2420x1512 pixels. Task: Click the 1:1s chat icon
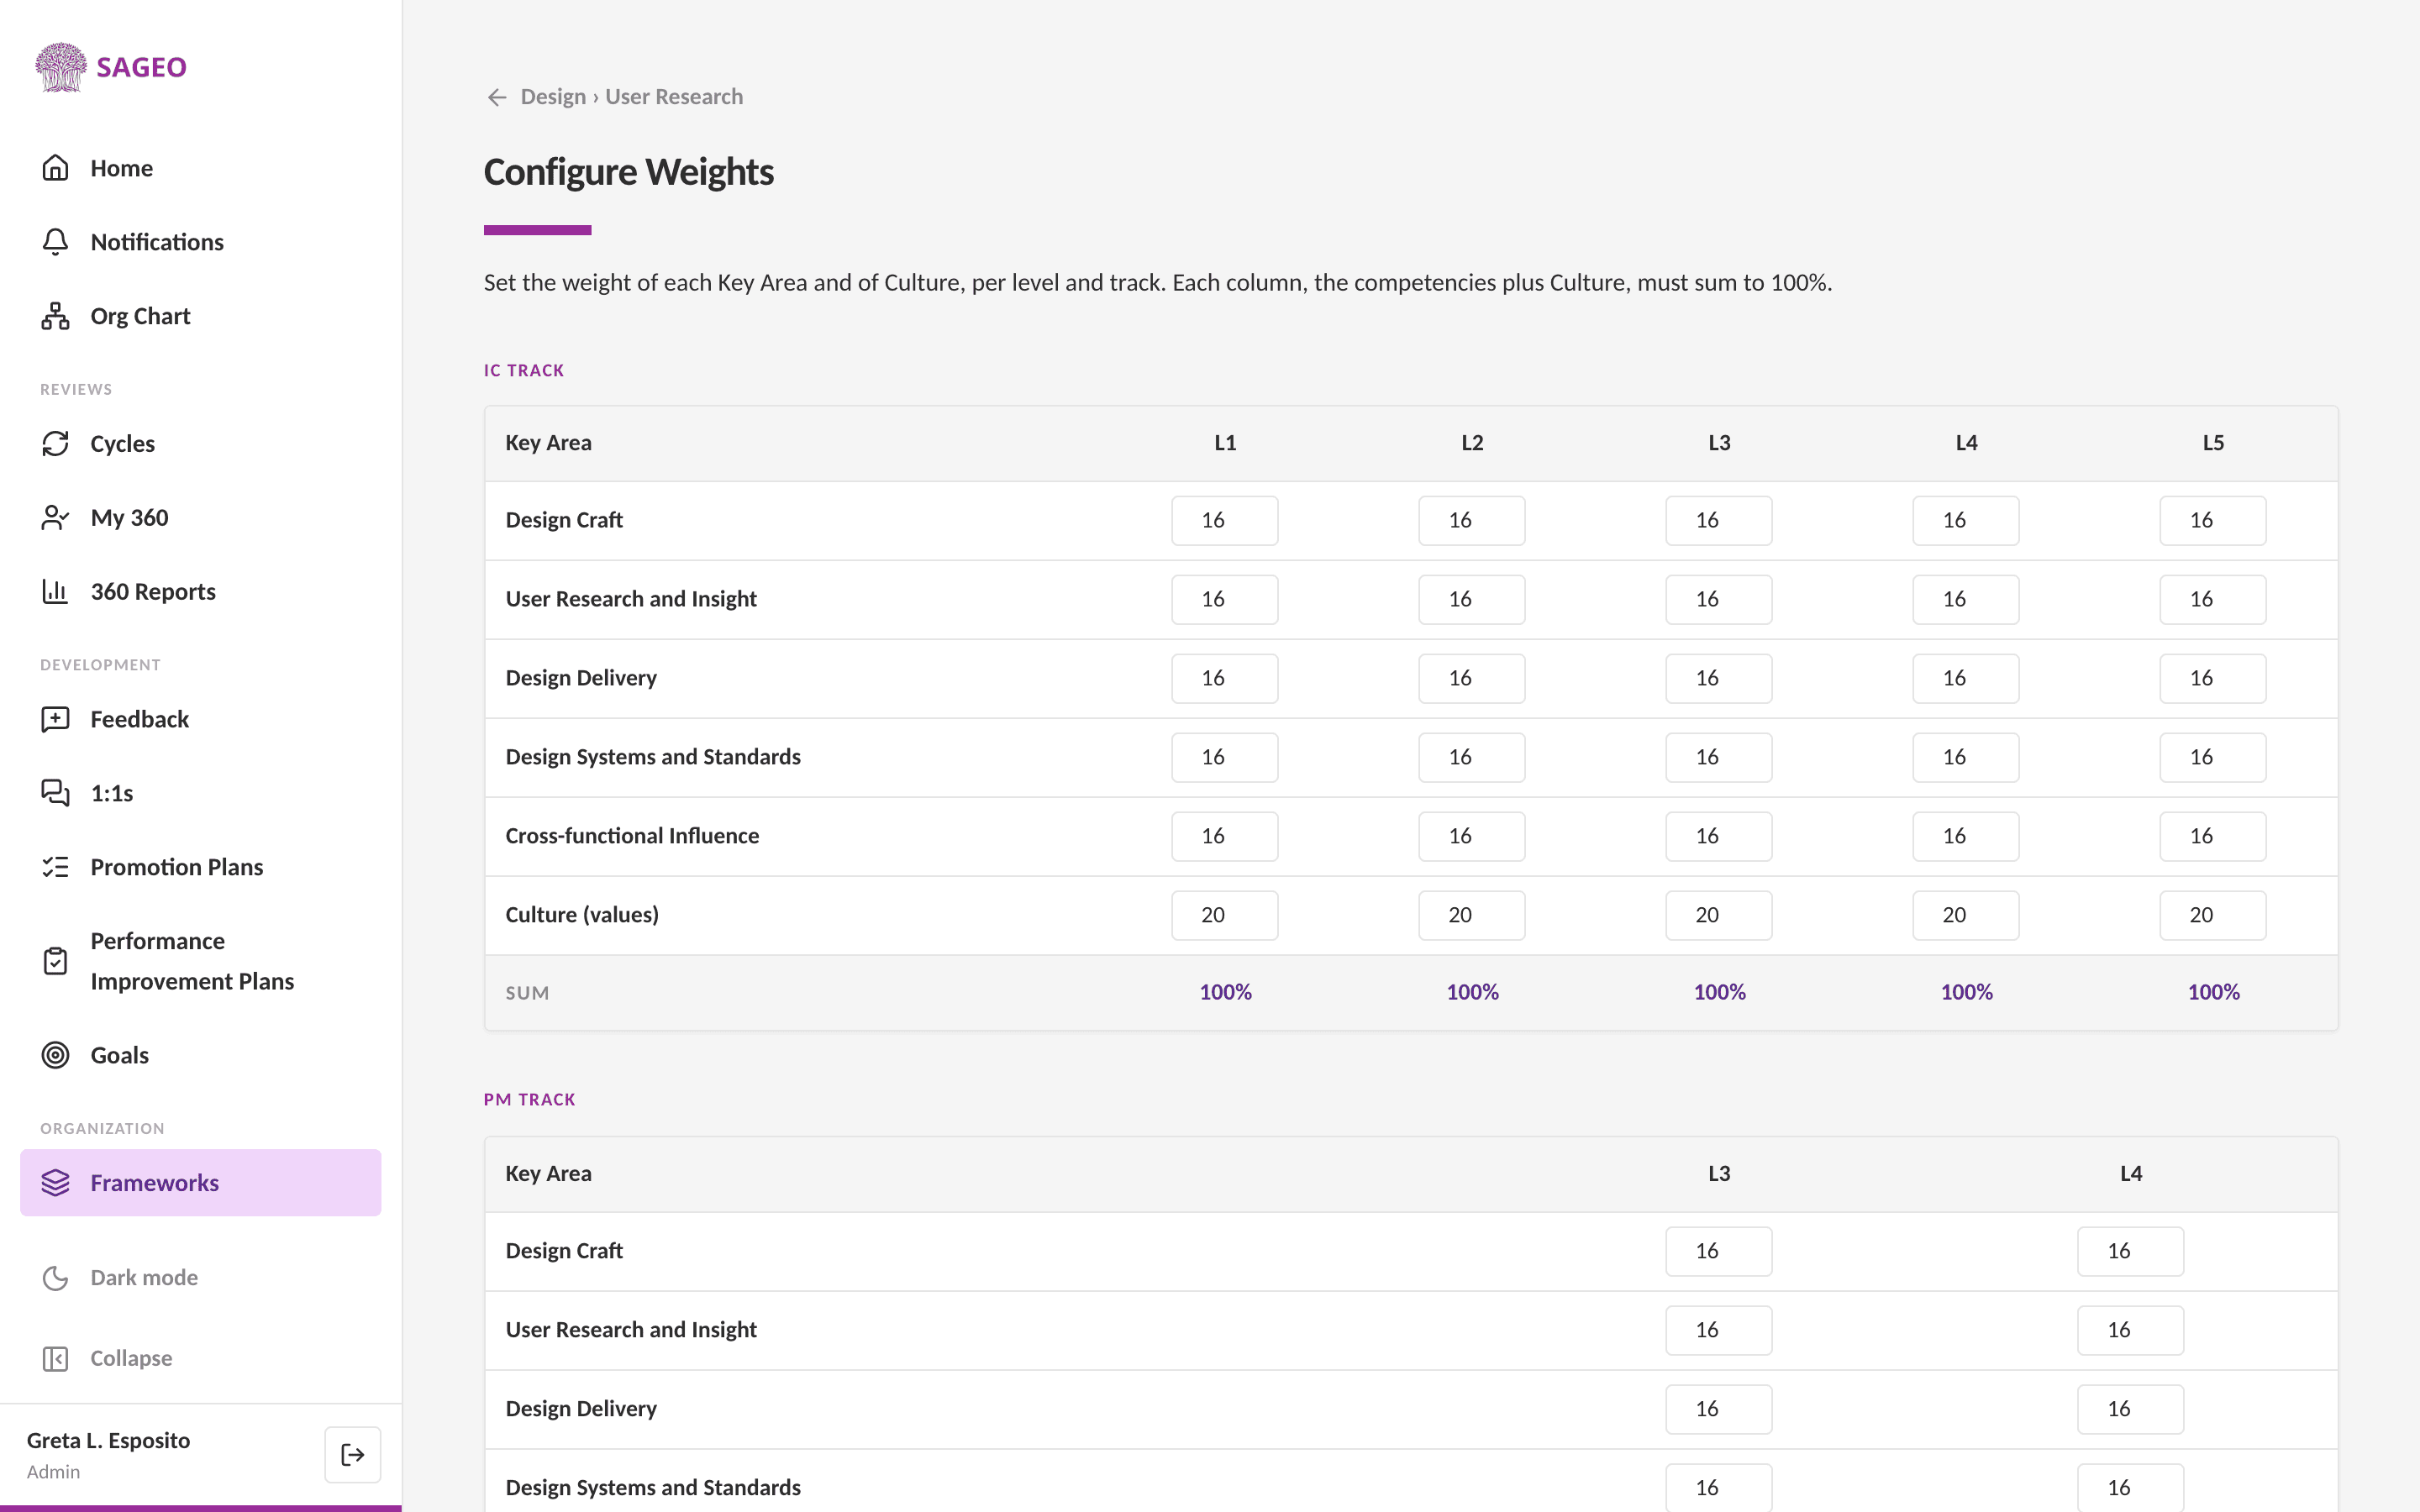pyautogui.click(x=55, y=793)
